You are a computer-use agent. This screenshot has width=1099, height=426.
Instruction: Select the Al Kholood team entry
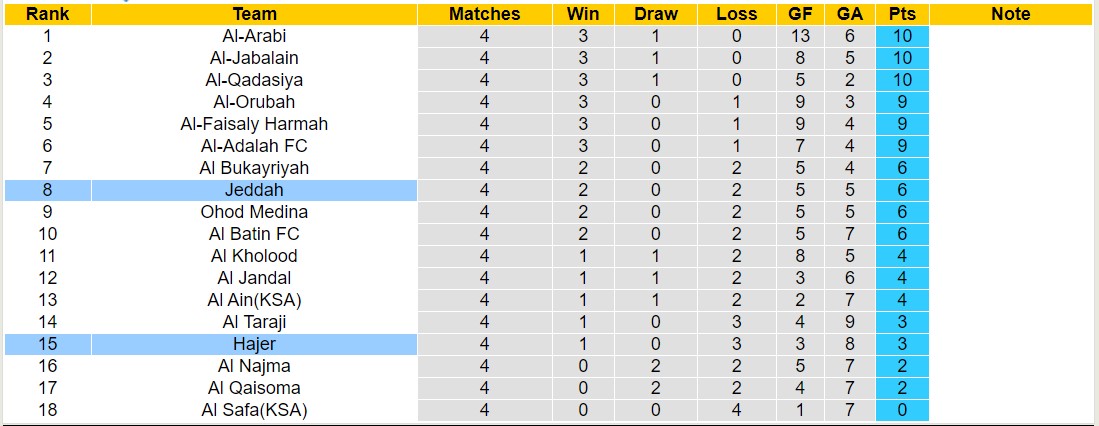[254, 256]
